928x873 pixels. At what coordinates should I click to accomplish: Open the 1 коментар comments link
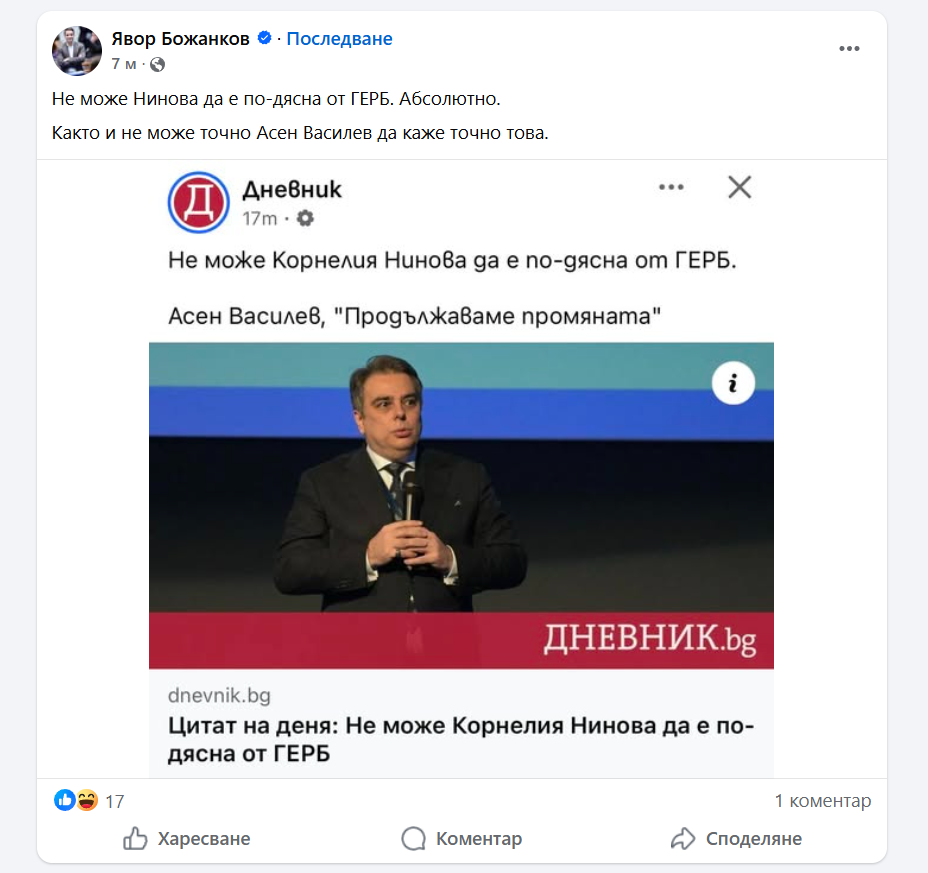click(x=822, y=801)
